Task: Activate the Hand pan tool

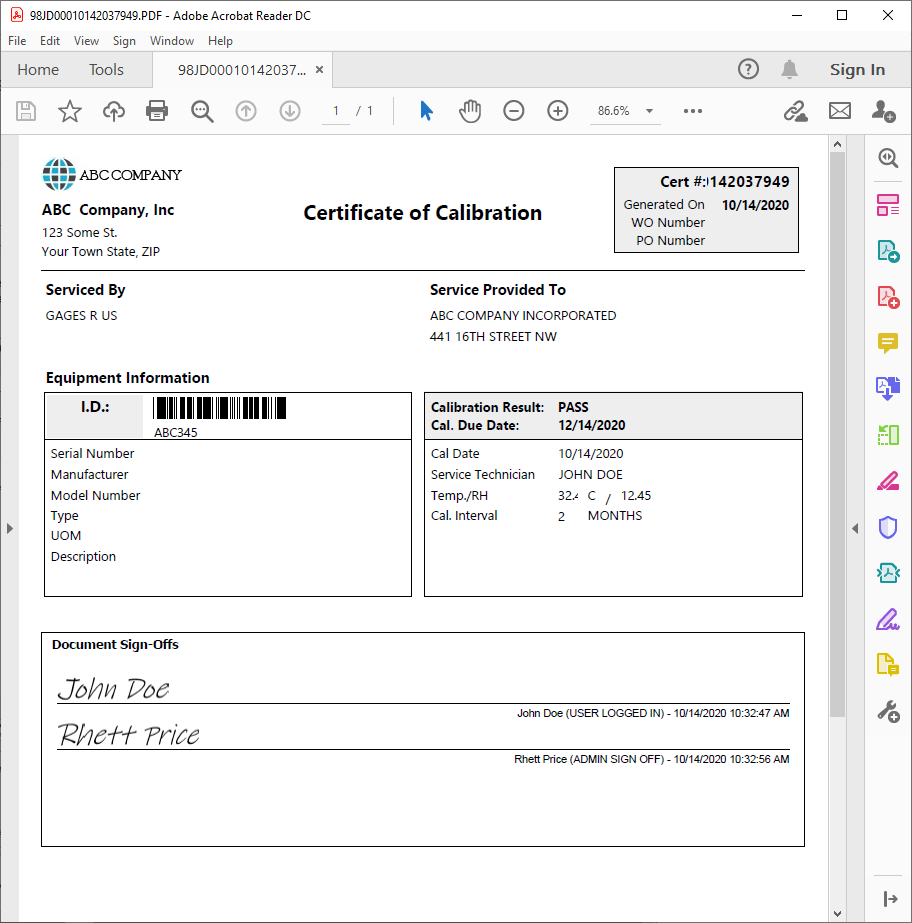Action: coord(469,111)
